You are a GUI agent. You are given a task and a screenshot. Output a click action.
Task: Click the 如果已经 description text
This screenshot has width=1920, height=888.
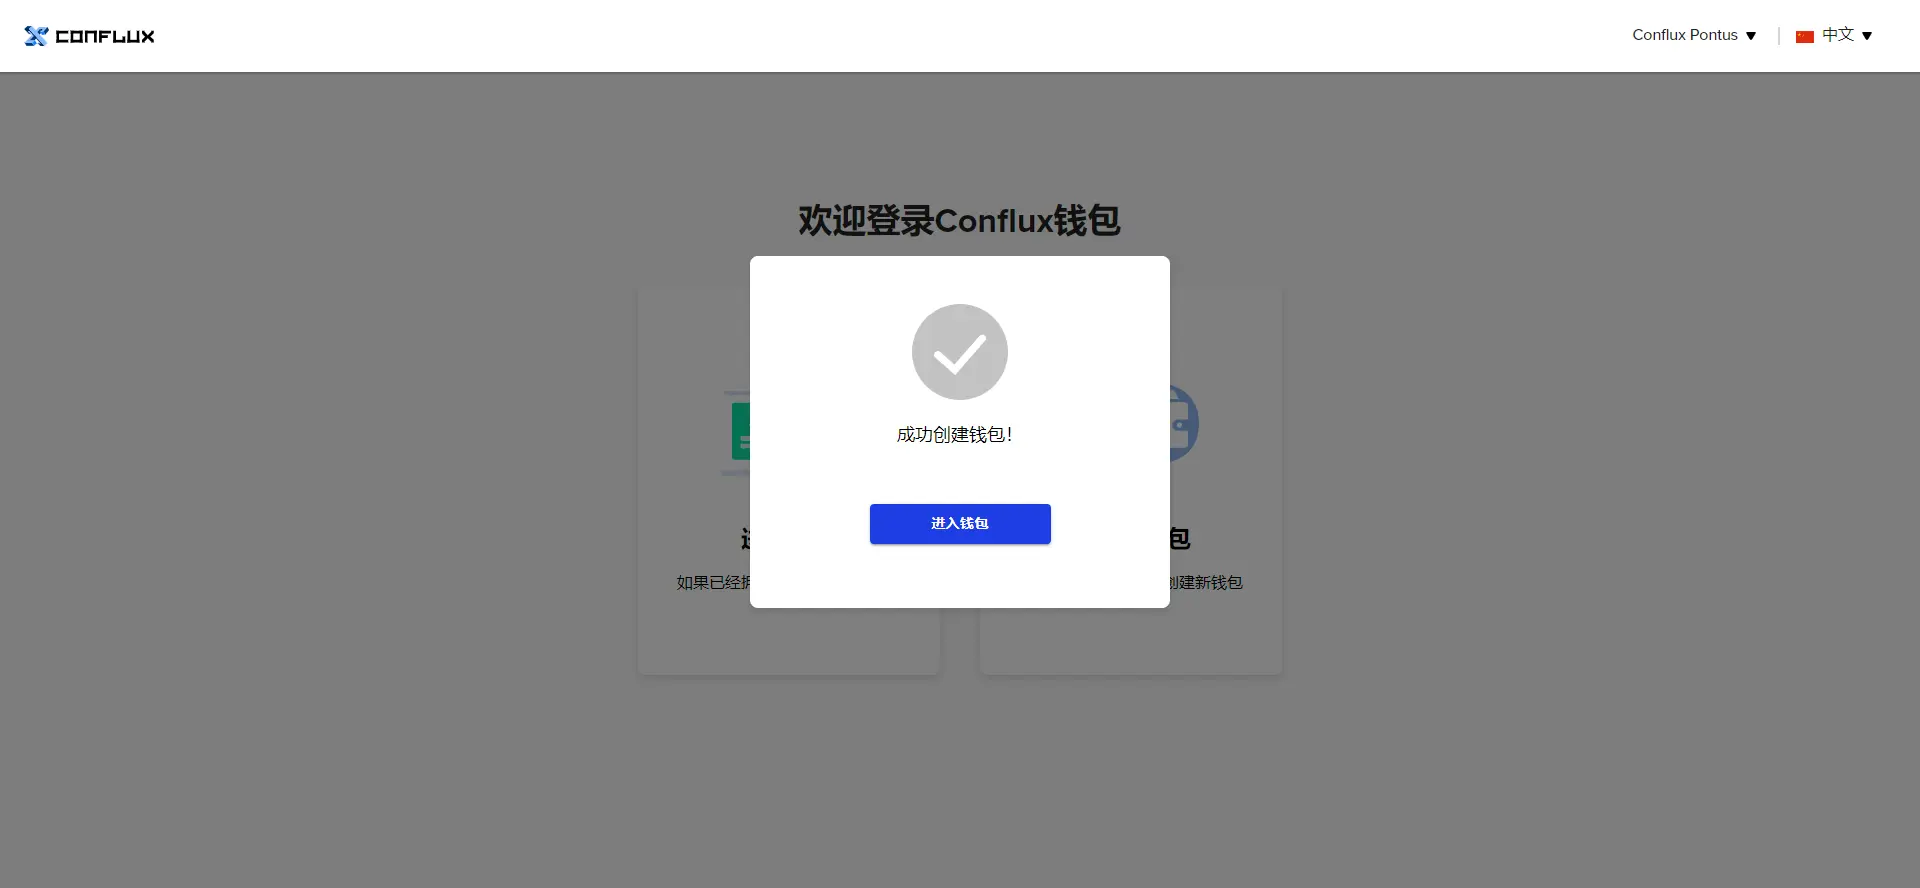click(x=713, y=582)
